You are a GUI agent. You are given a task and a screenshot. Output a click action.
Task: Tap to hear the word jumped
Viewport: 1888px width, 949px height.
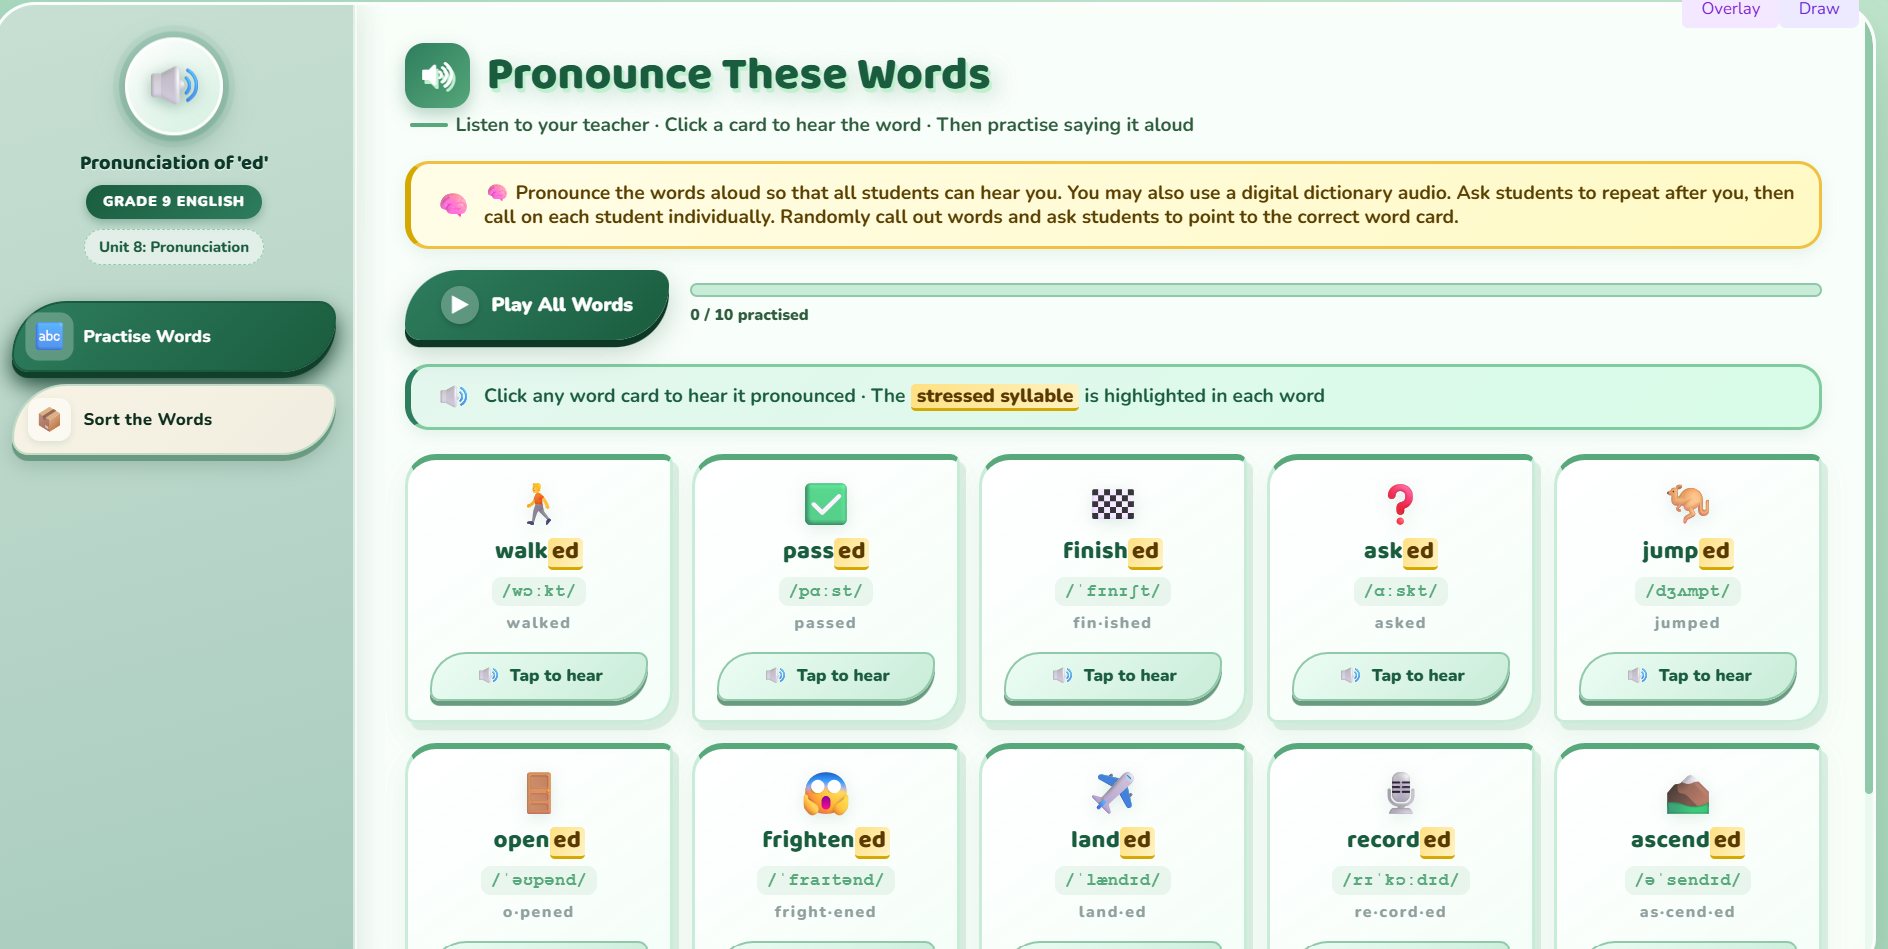pyautogui.click(x=1688, y=677)
